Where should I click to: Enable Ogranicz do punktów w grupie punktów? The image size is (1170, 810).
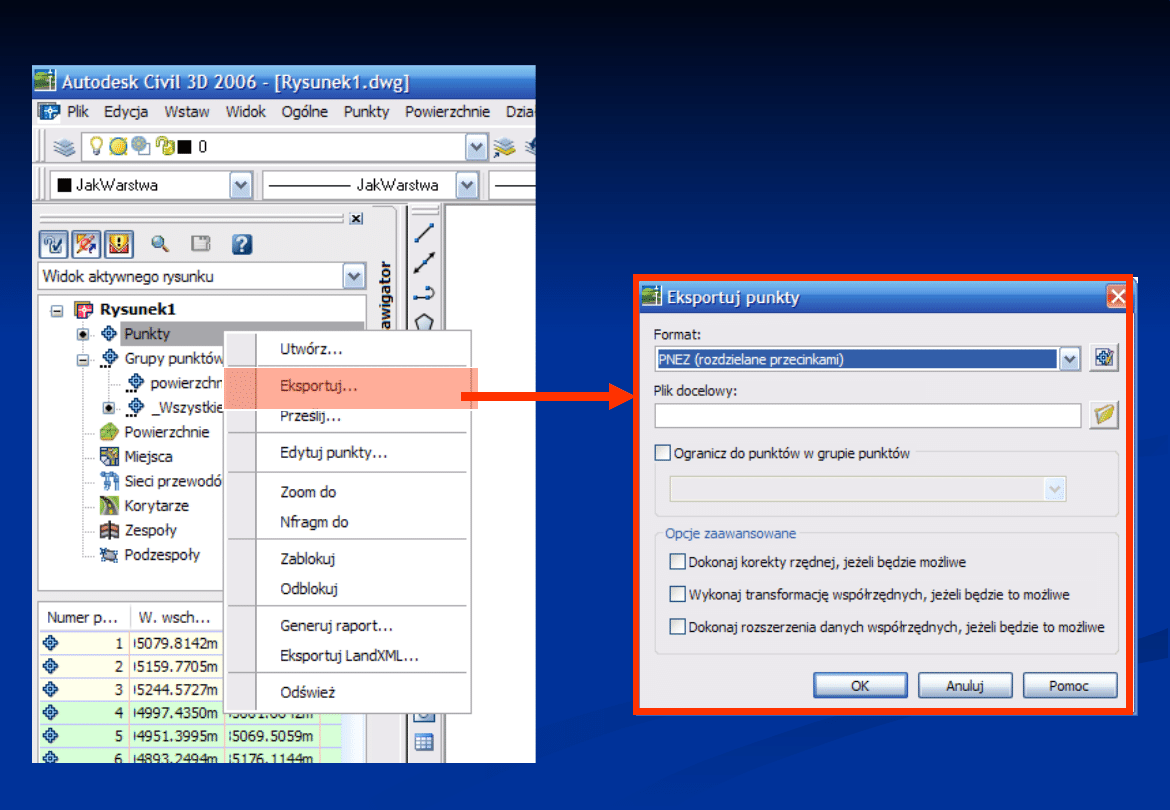click(x=663, y=453)
